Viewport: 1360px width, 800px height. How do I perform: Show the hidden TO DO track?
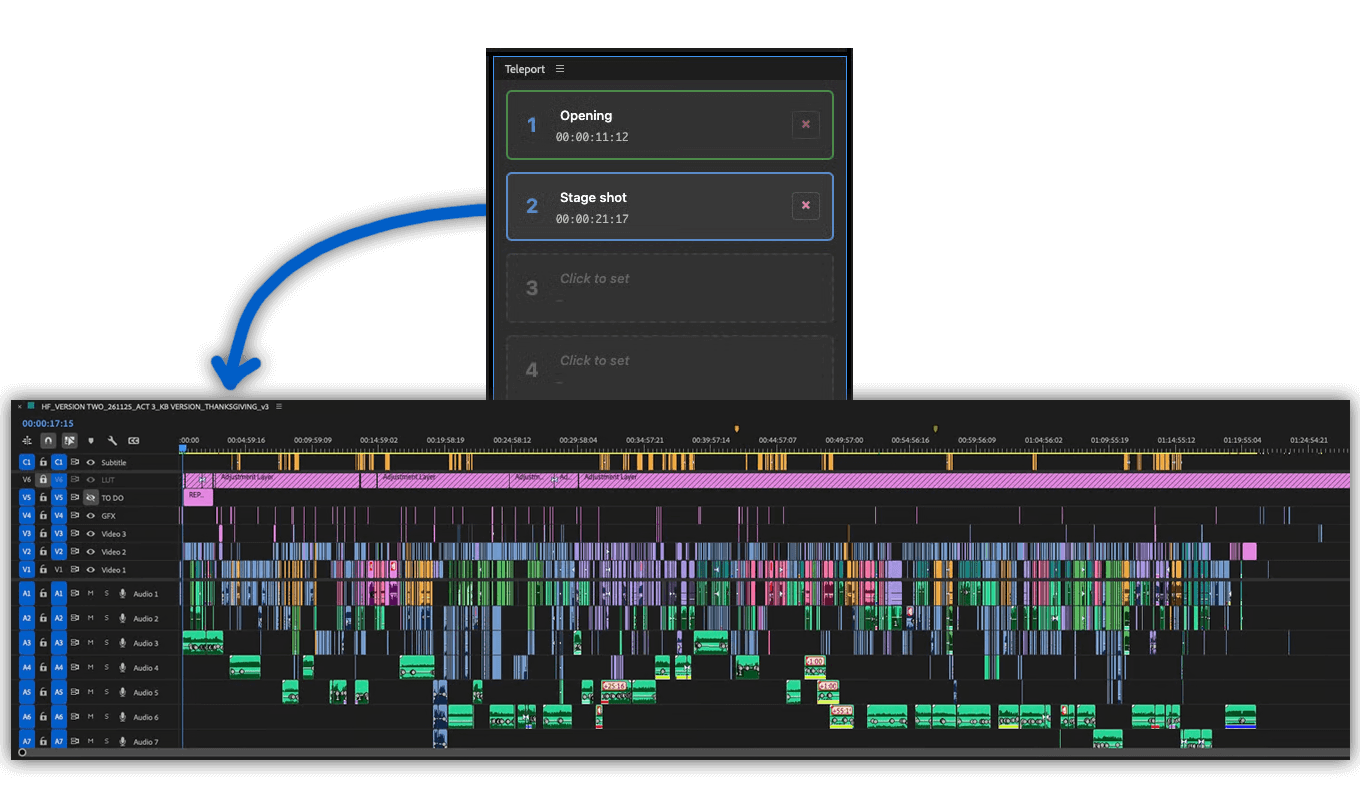click(90, 498)
